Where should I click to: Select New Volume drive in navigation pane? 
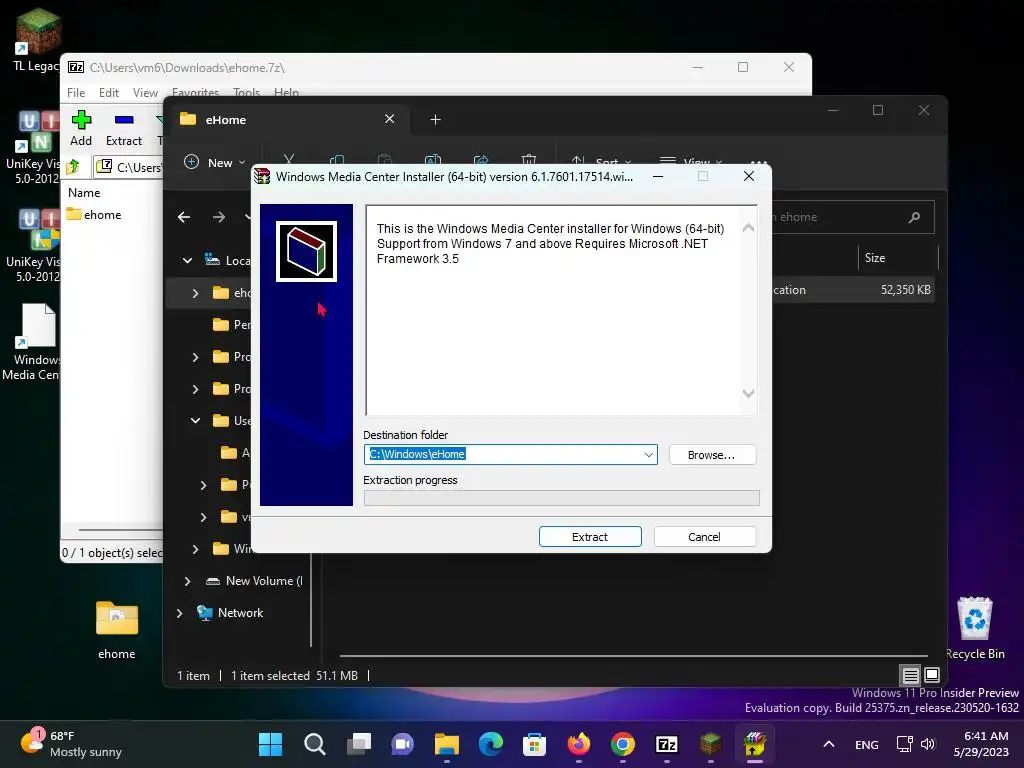click(x=254, y=581)
